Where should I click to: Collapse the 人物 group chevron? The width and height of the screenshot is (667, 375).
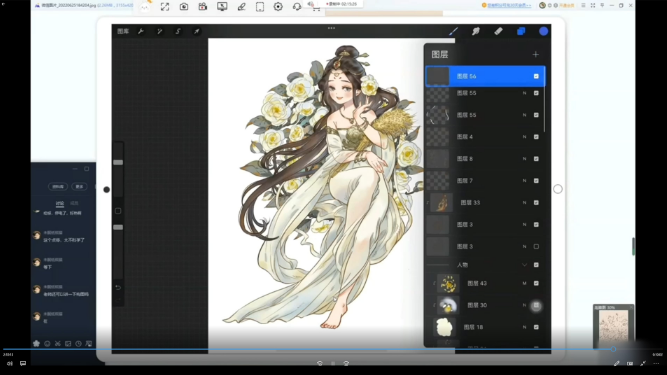tap(524, 265)
